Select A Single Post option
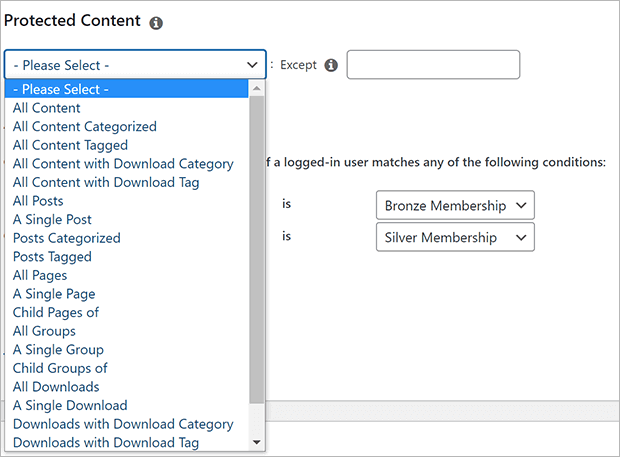Image resolution: width=620 pixels, height=457 pixels. point(127,219)
